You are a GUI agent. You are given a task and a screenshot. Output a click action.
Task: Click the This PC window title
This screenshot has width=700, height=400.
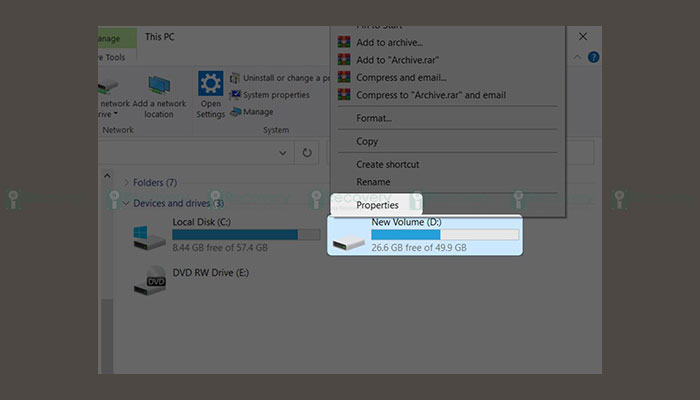[x=159, y=37]
